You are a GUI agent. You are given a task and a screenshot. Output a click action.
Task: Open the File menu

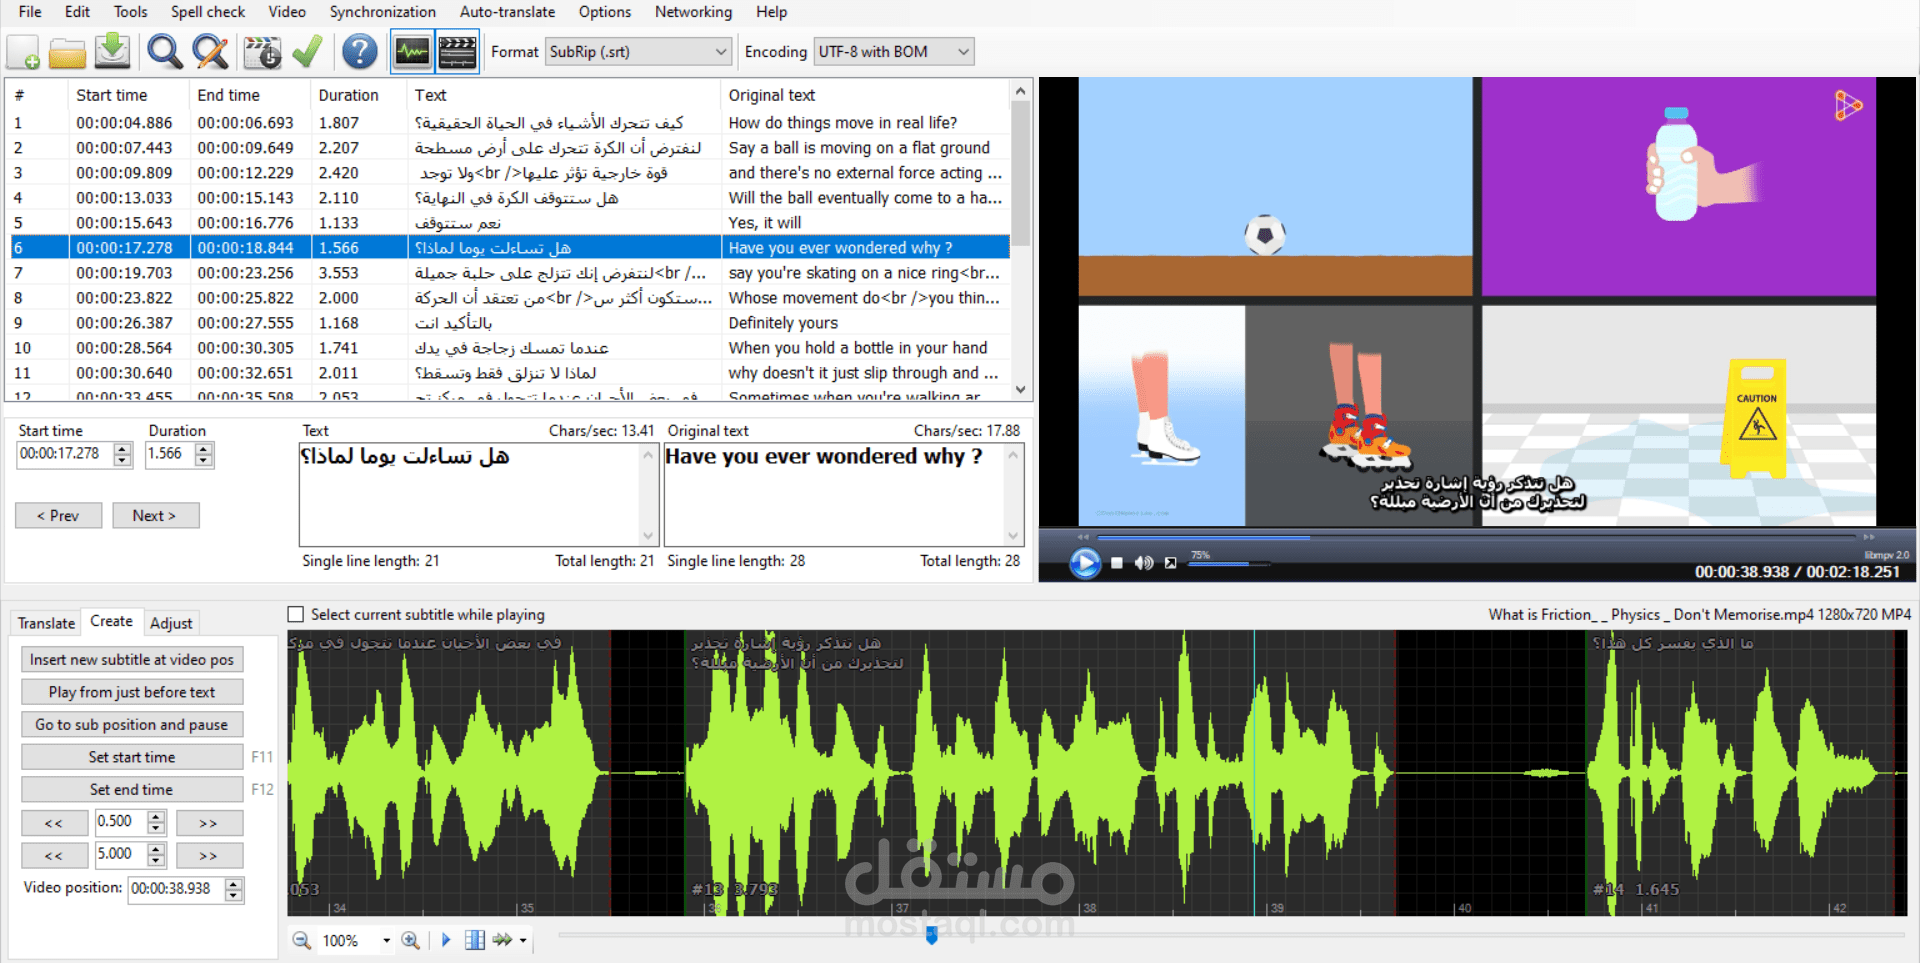tap(30, 12)
